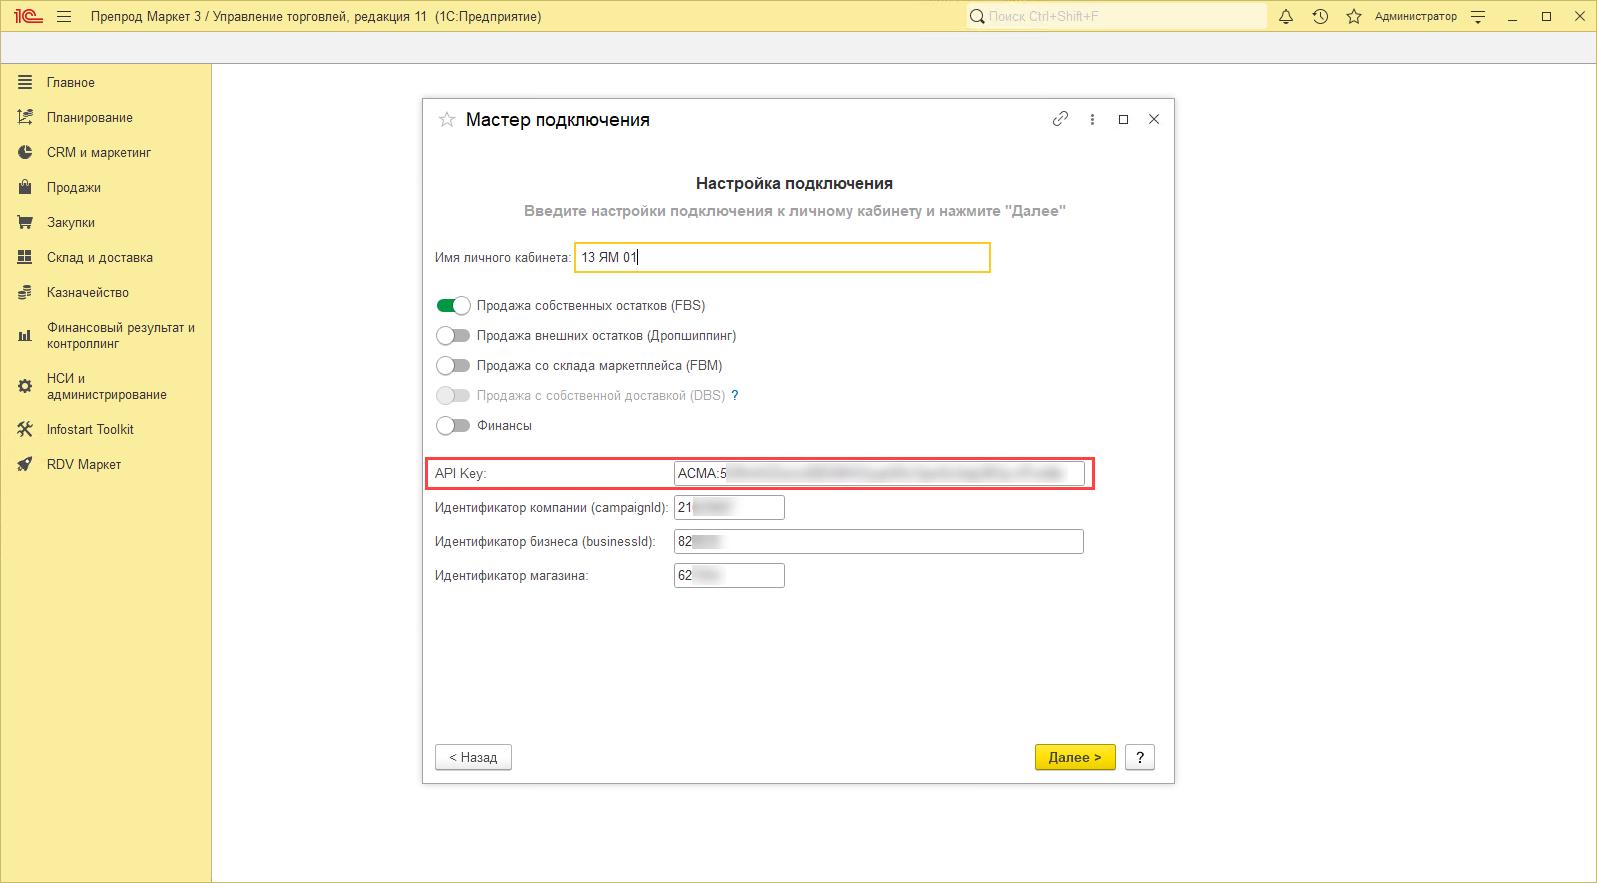Click the API Key input field
The image size is (1597, 883).
click(x=879, y=473)
